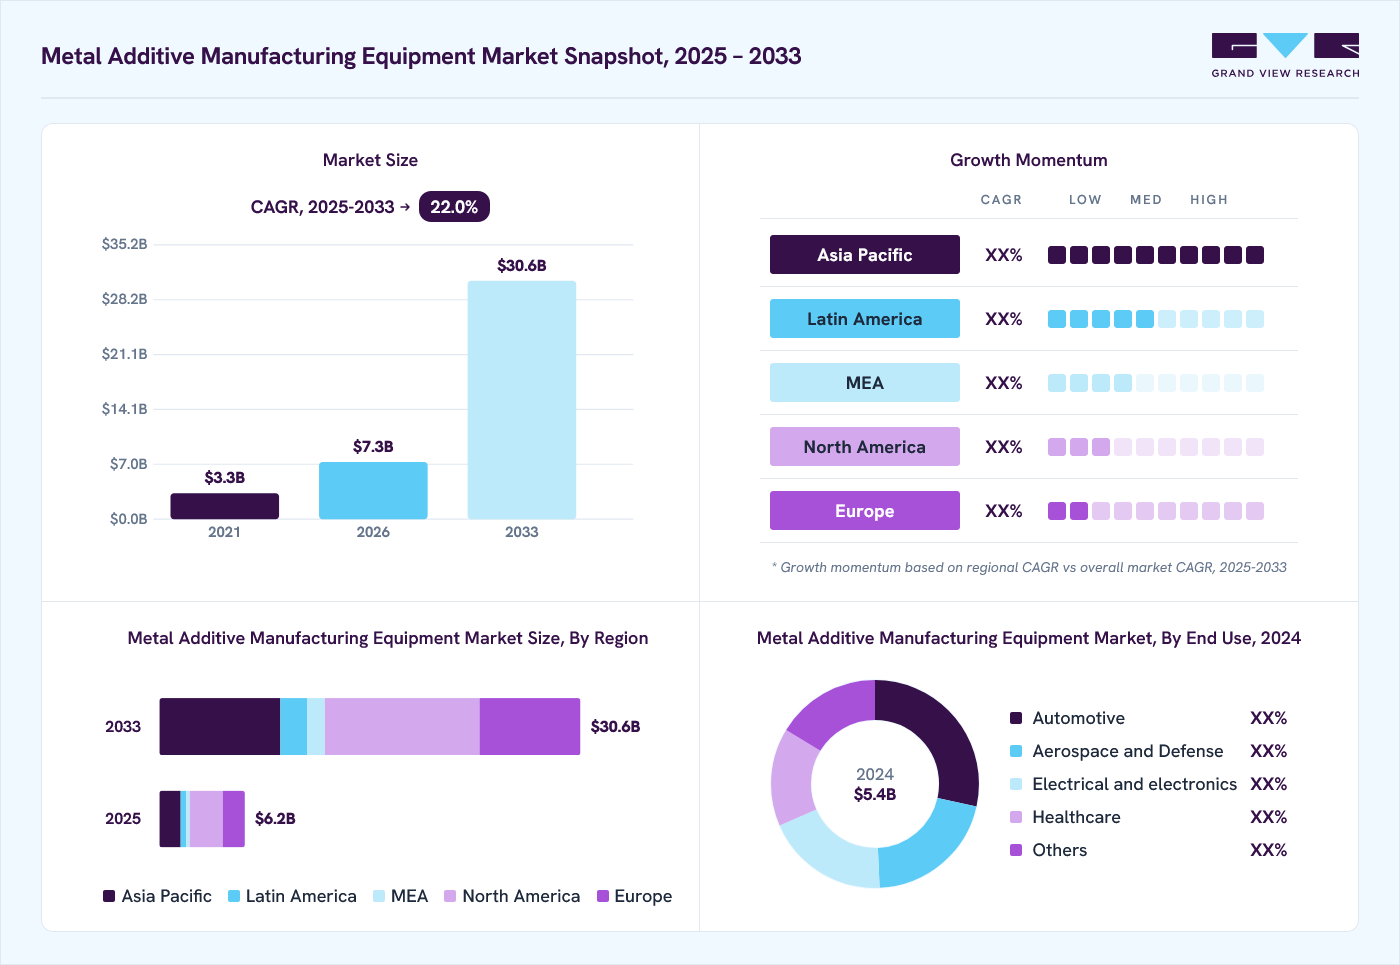Screen dimensions: 1400x965
Task: Click the Market Size heading
Action: pos(370,160)
